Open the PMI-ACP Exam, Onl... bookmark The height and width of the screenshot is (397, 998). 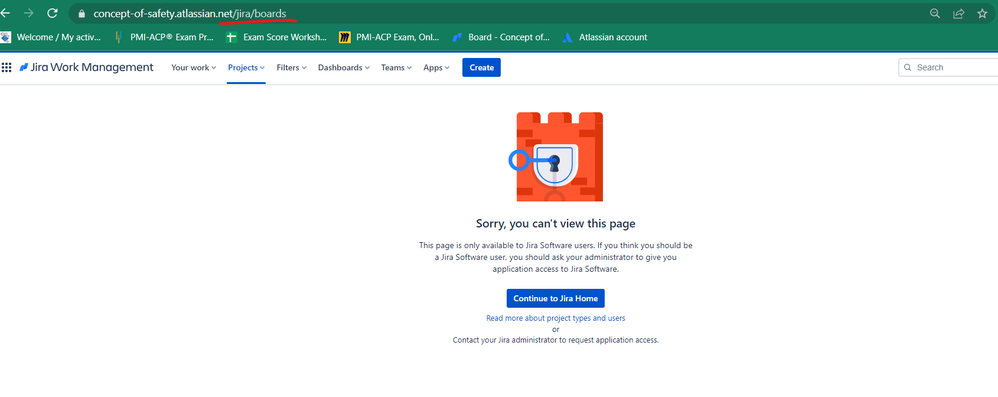(390, 37)
